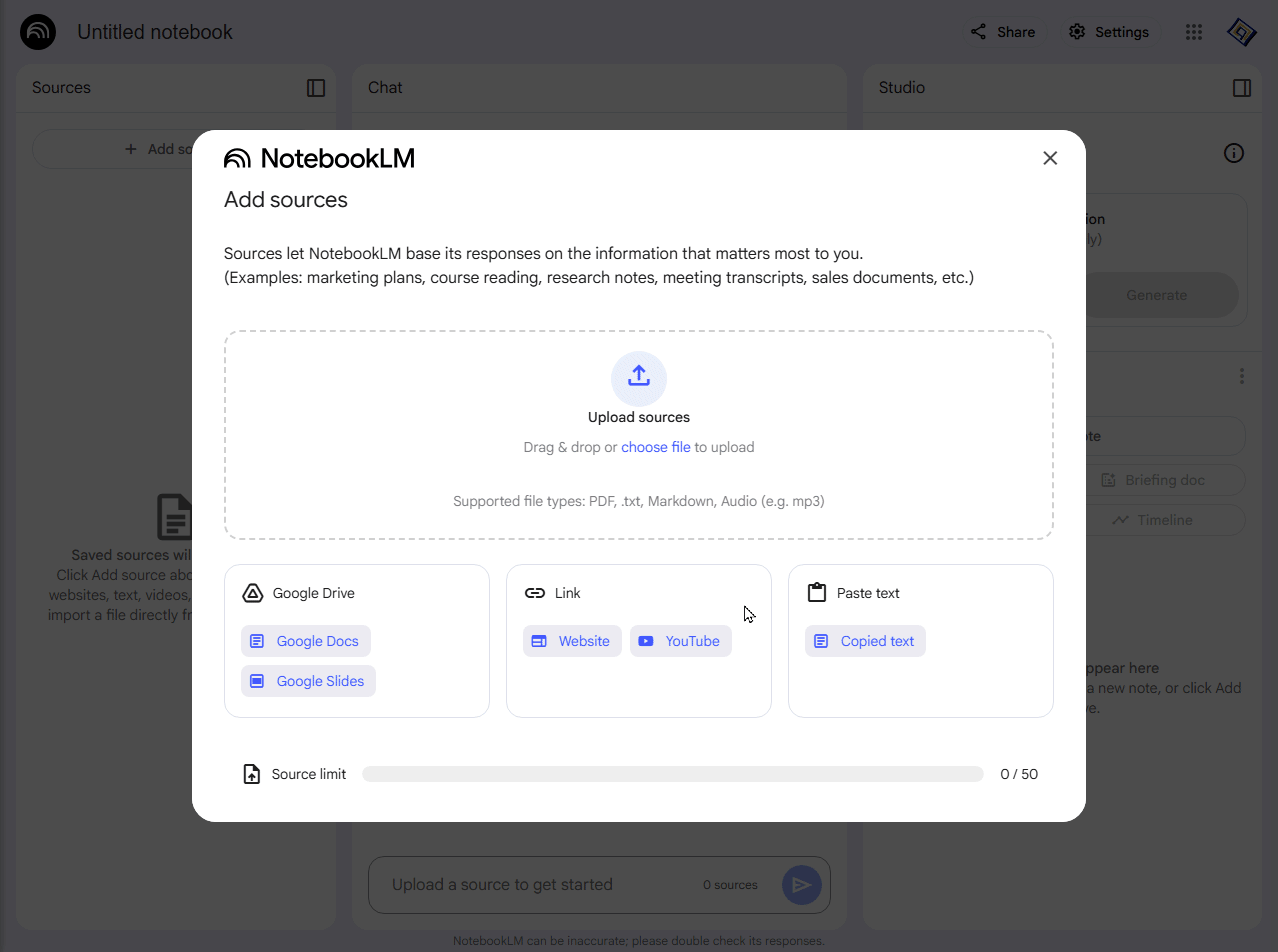Click the Studio info icon
Image resolution: width=1278 pixels, height=952 pixels.
pos(1234,153)
